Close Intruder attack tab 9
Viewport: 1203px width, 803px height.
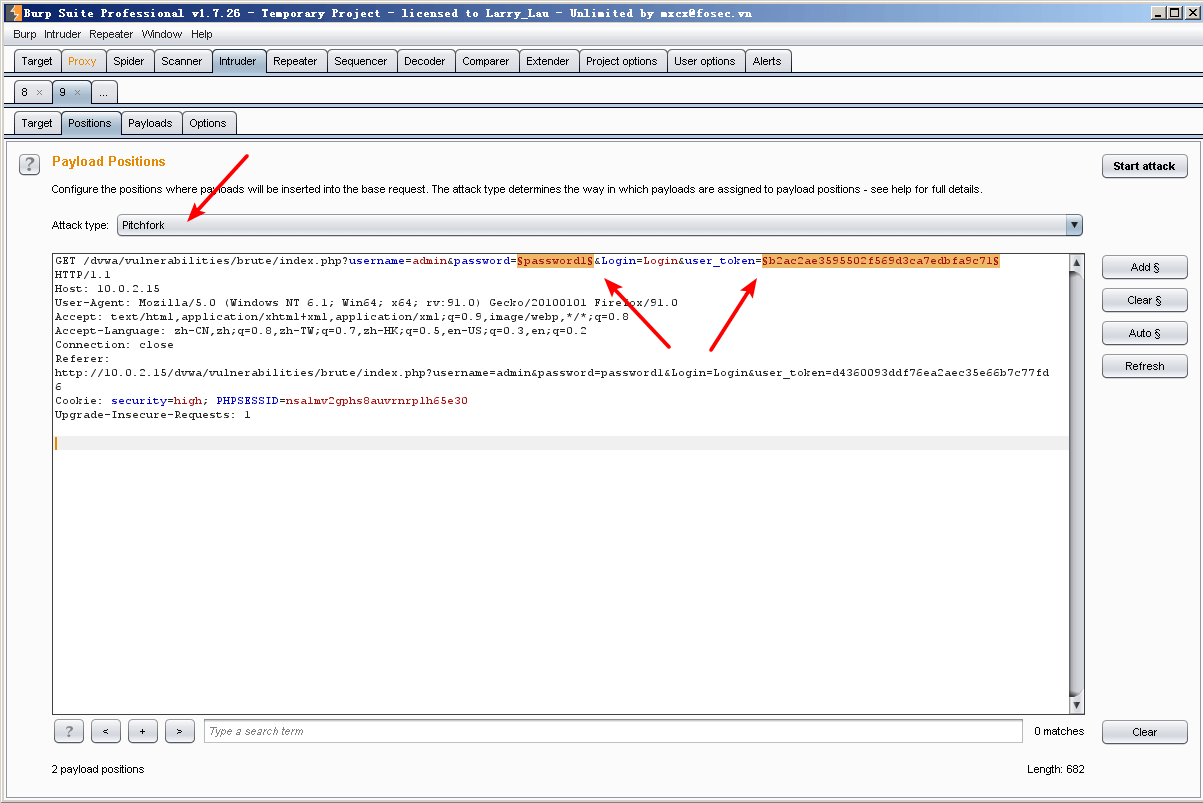(77, 92)
